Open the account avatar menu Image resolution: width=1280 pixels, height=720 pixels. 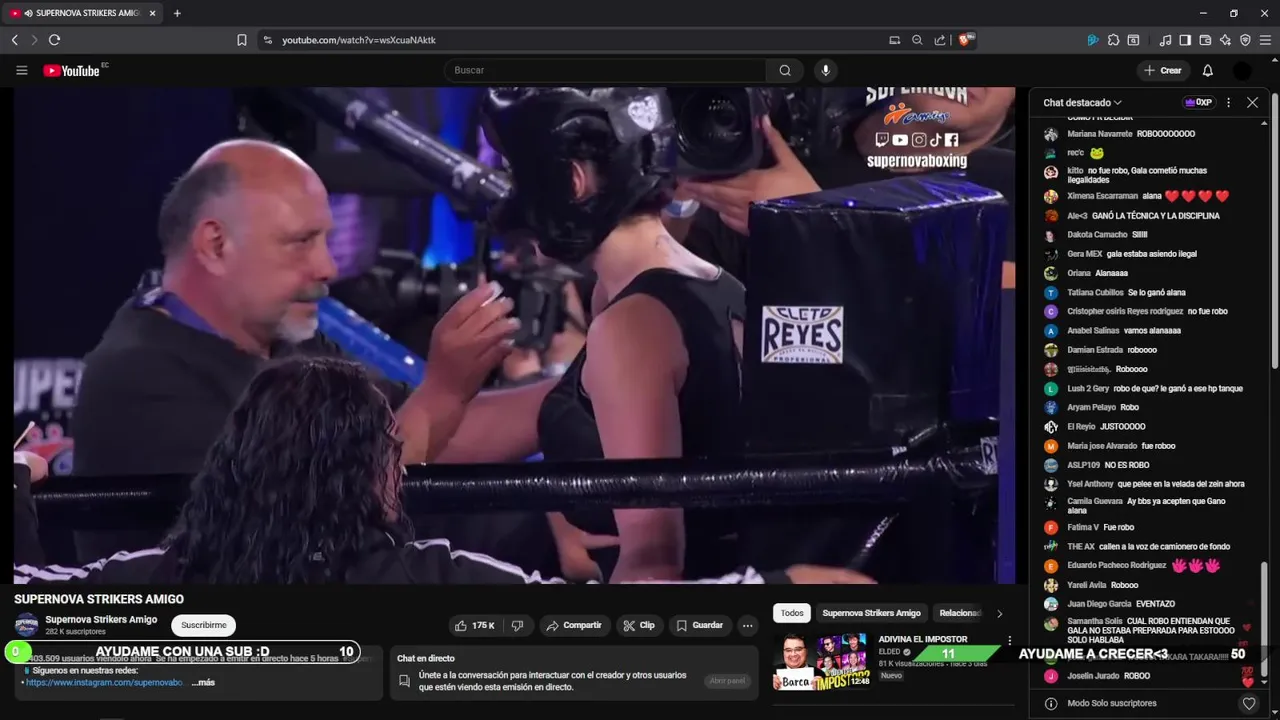tap(1242, 70)
